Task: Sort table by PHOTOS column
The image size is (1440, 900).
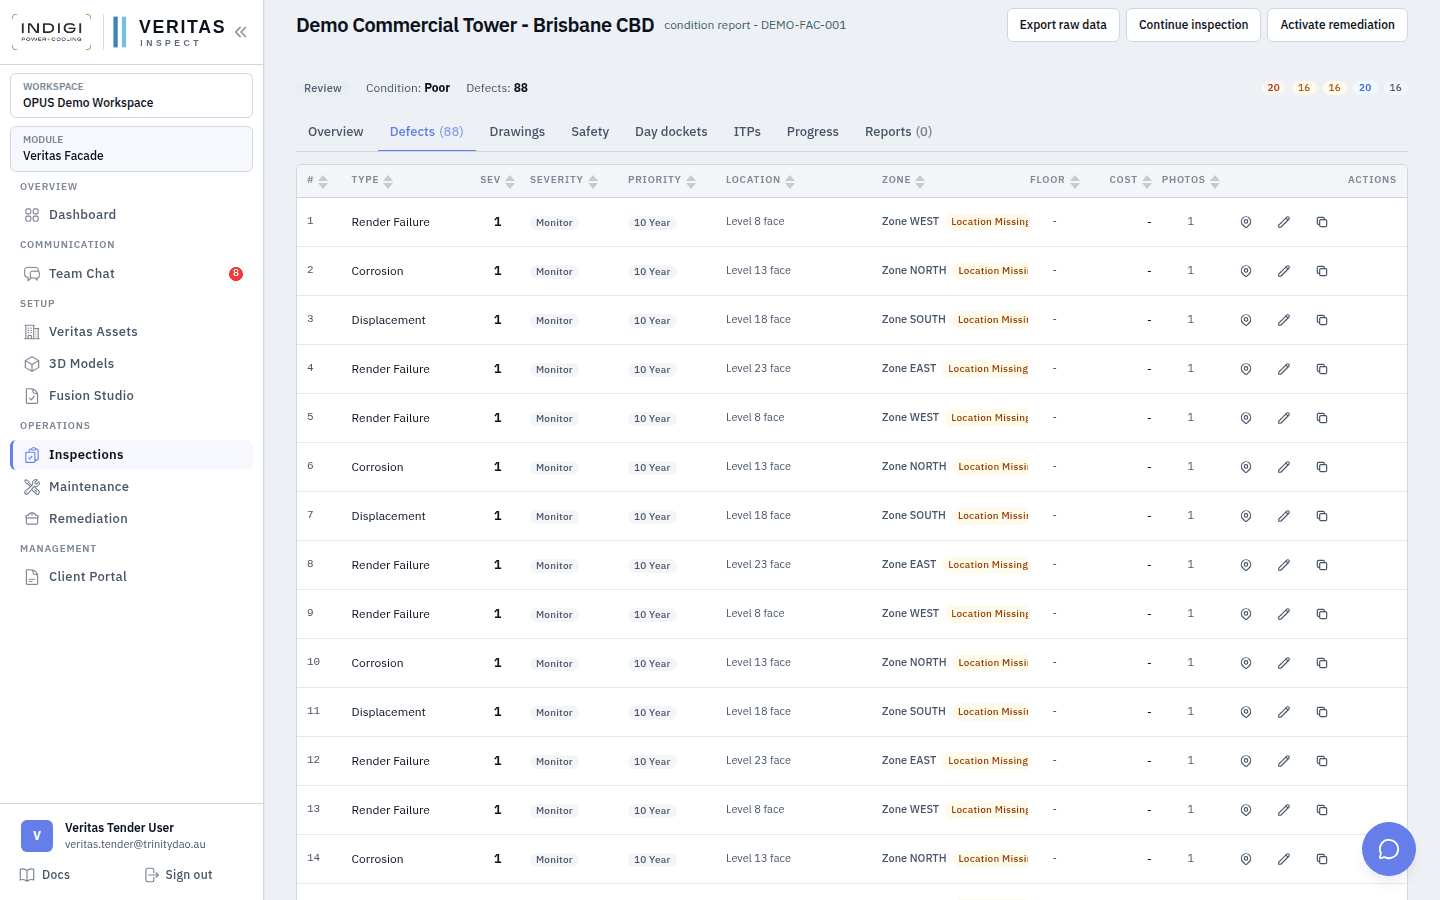Action: (1191, 181)
